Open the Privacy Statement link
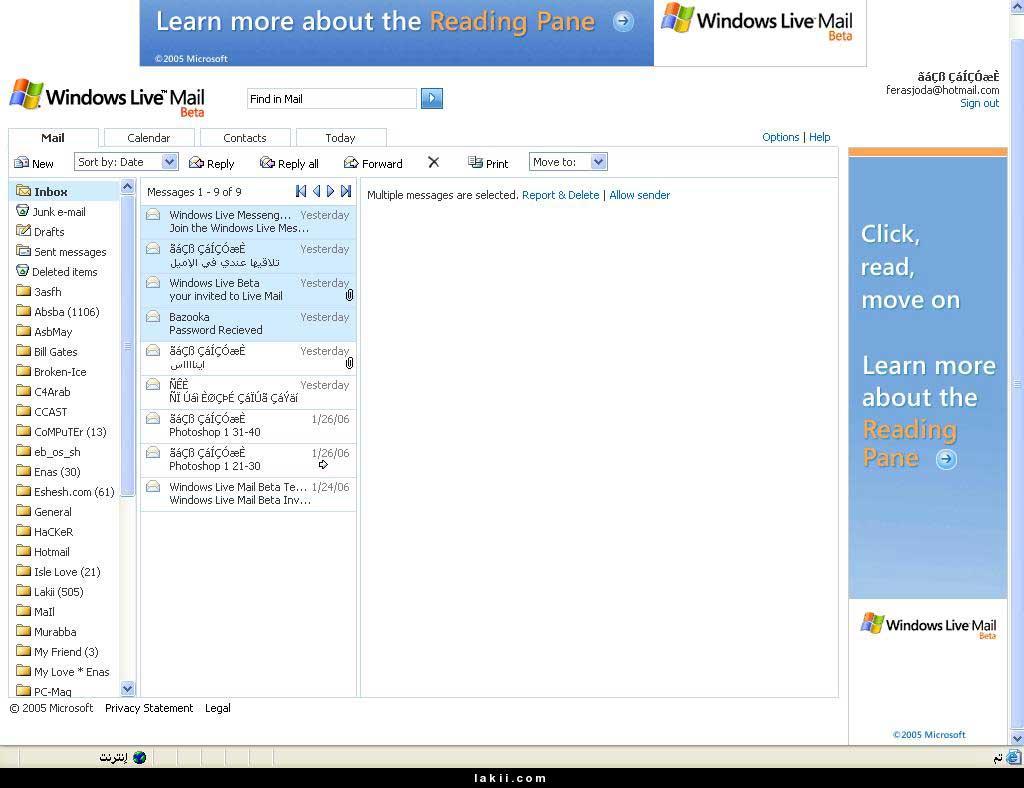 [x=149, y=708]
